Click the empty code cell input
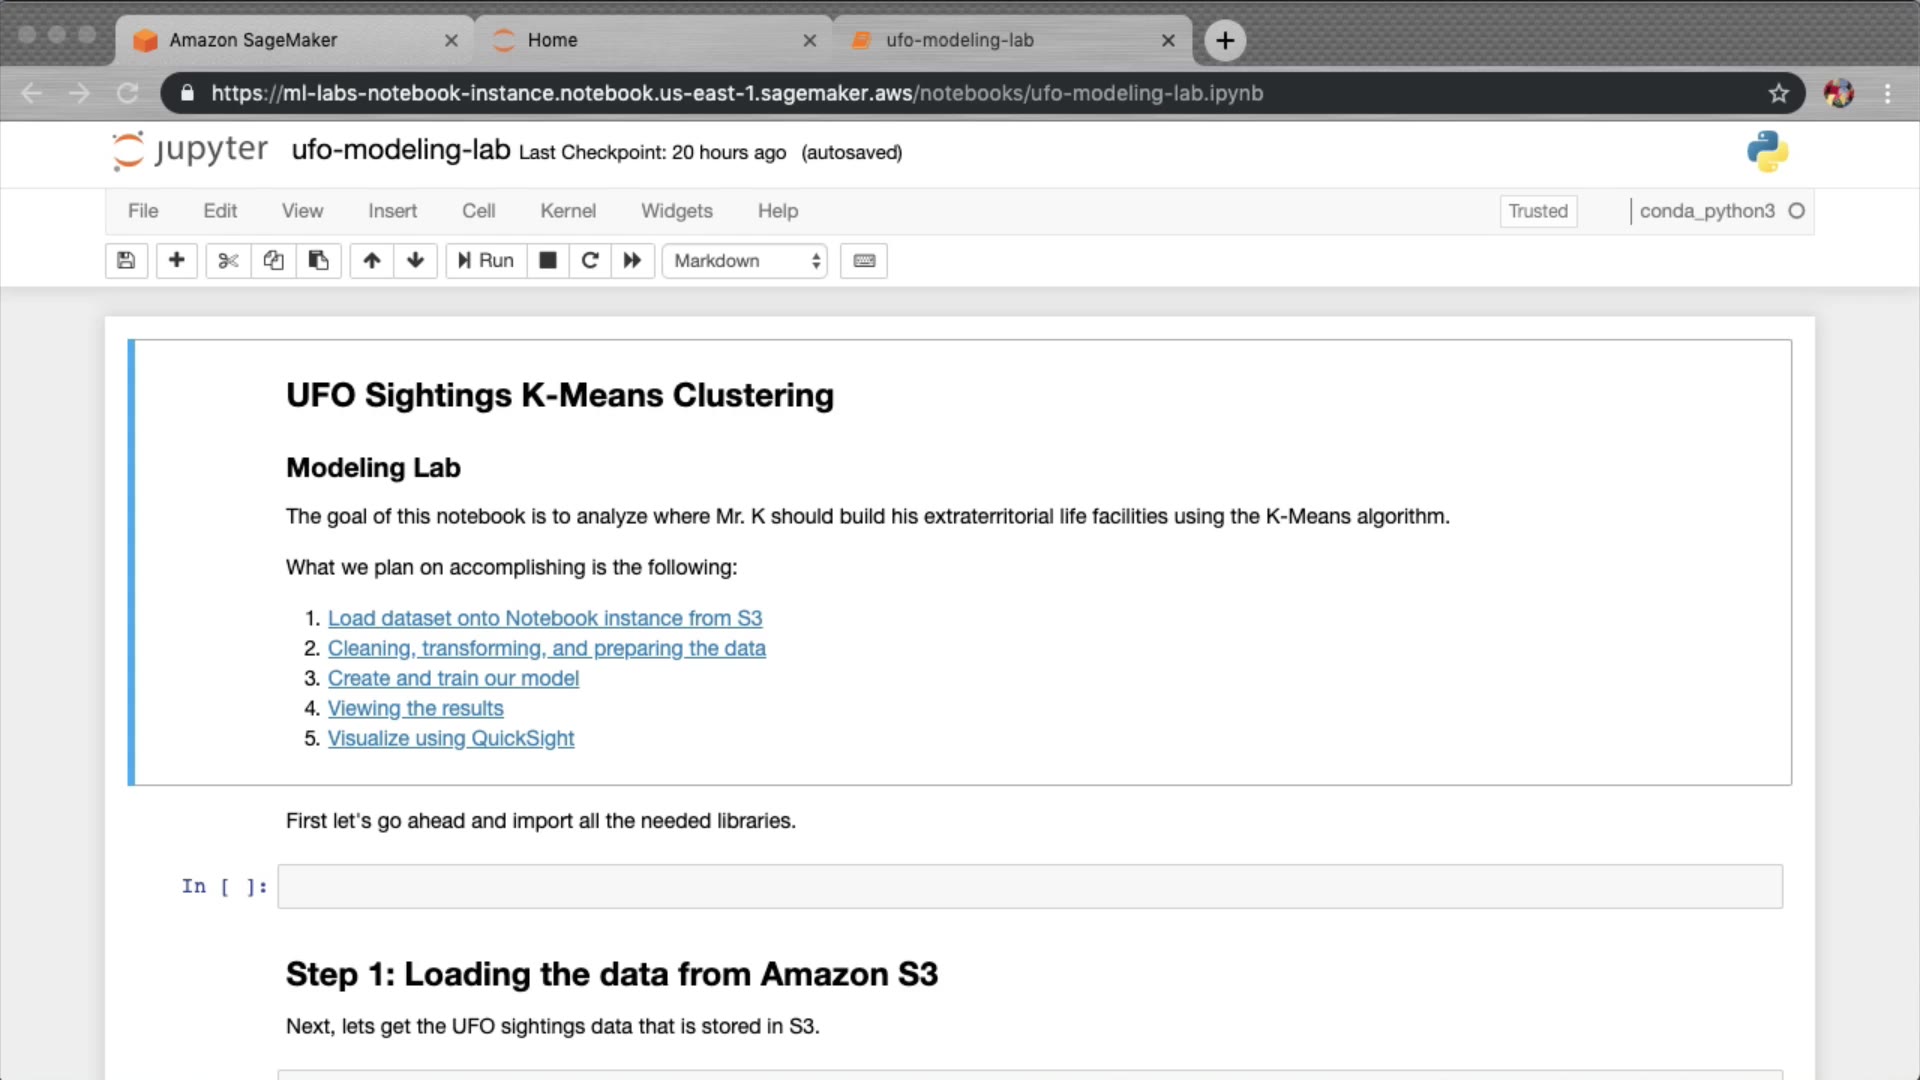Image resolution: width=1920 pixels, height=1080 pixels. pyautogui.click(x=1029, y=887)
